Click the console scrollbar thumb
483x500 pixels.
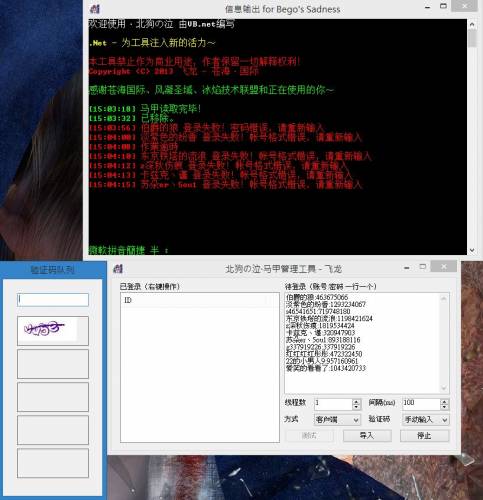coord(472,39)
